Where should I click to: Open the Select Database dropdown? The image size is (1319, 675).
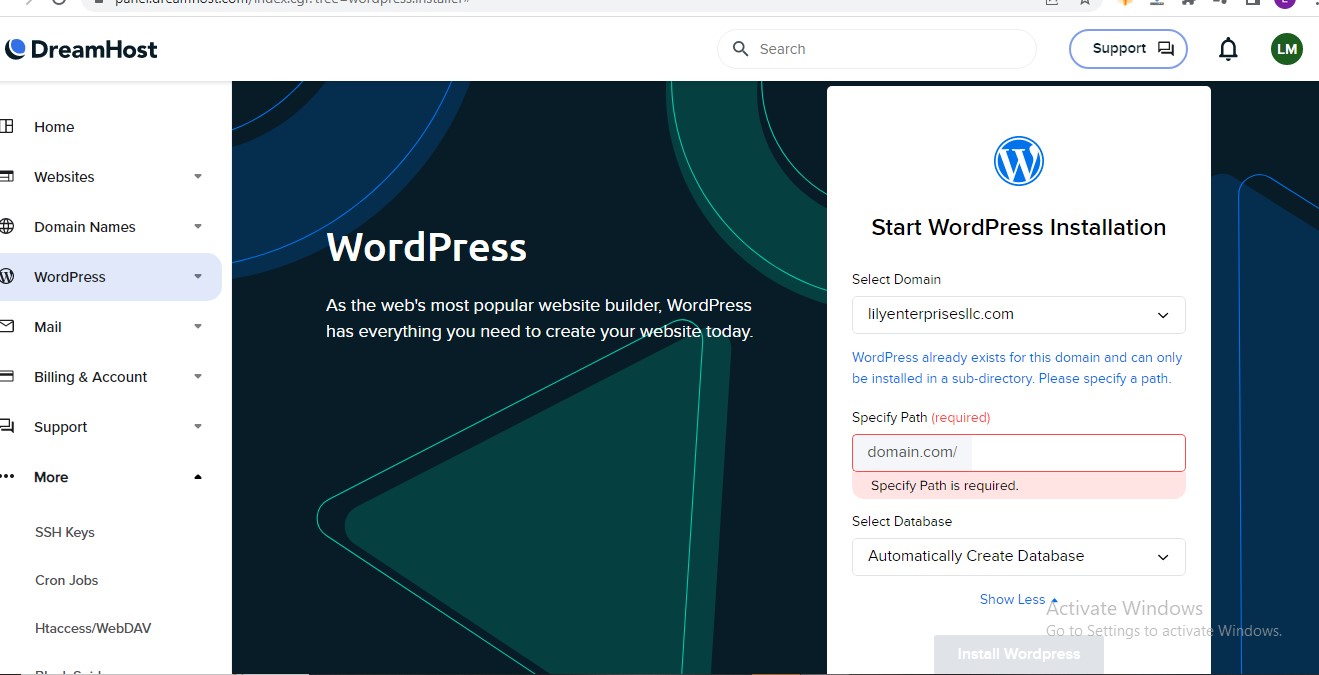coord(1018,556)
